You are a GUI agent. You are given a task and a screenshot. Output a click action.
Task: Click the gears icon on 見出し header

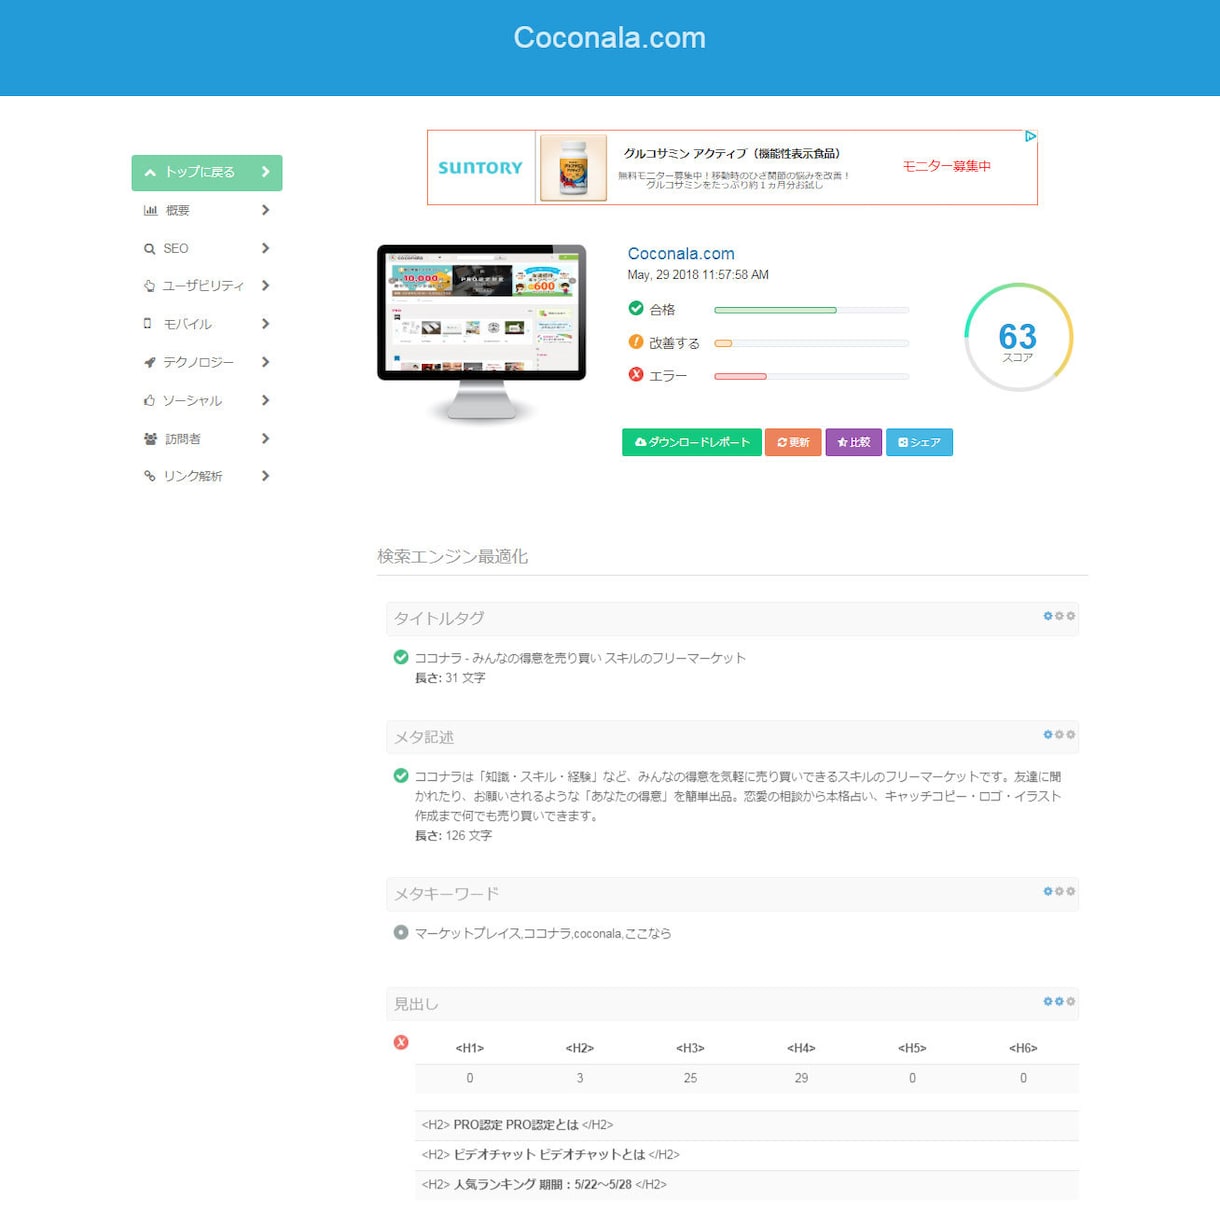click(1059, 1001)
